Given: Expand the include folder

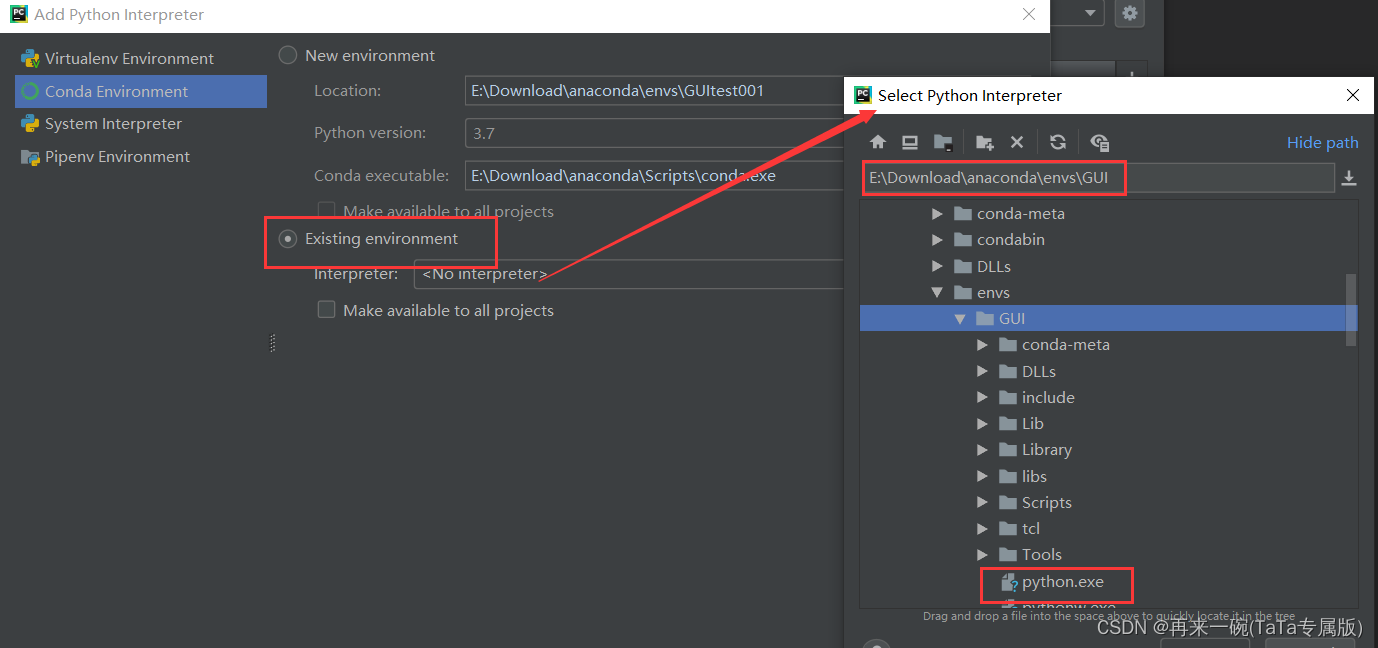Looking at the screenshot, I should [x=982, y=397].
